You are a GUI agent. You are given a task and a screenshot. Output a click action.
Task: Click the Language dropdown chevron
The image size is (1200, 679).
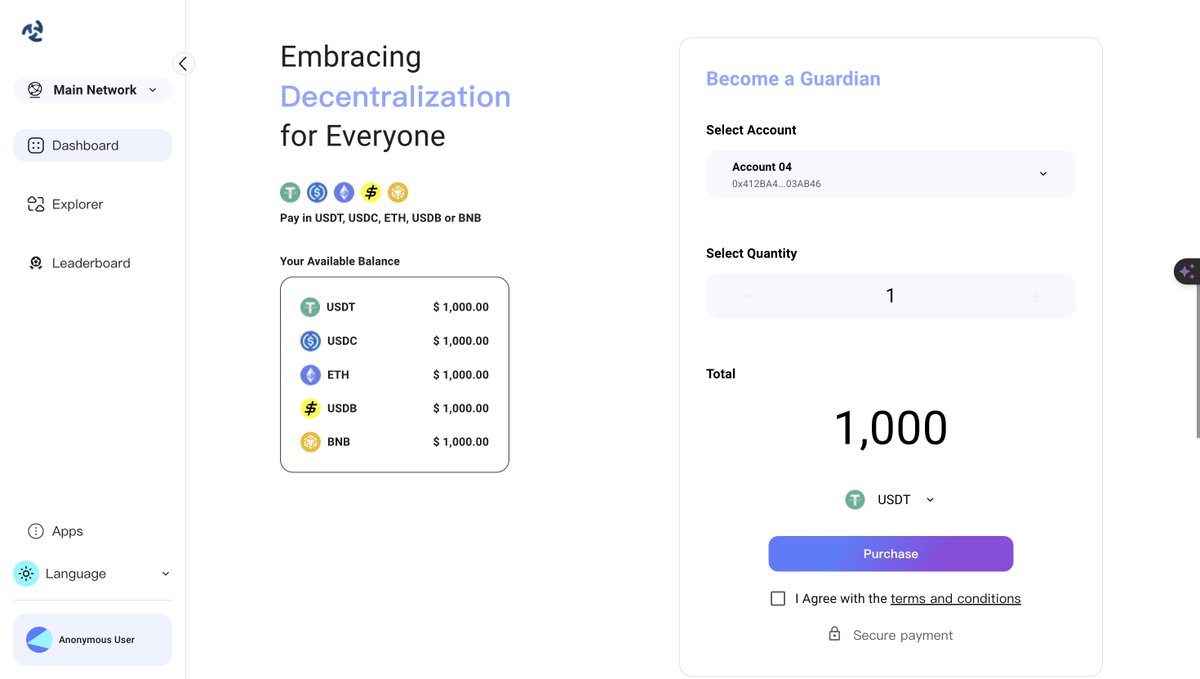[165, 574]
